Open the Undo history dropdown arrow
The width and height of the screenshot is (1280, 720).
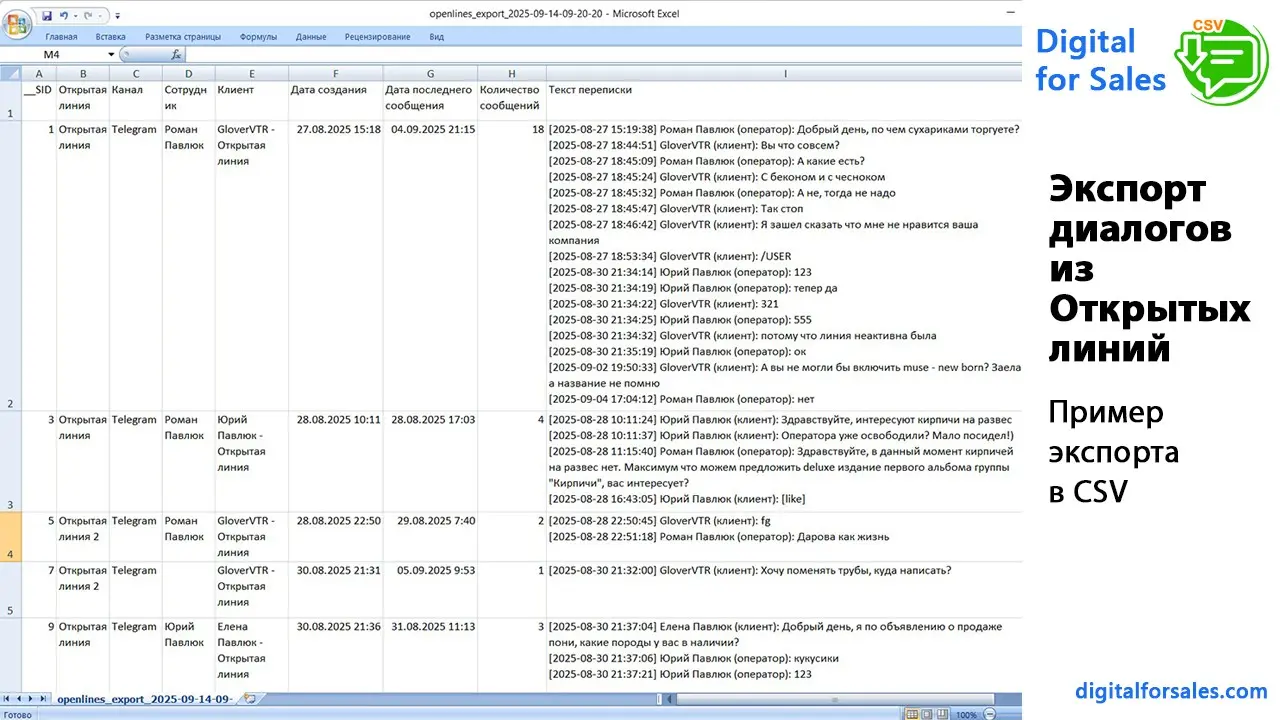click(74, 15)
